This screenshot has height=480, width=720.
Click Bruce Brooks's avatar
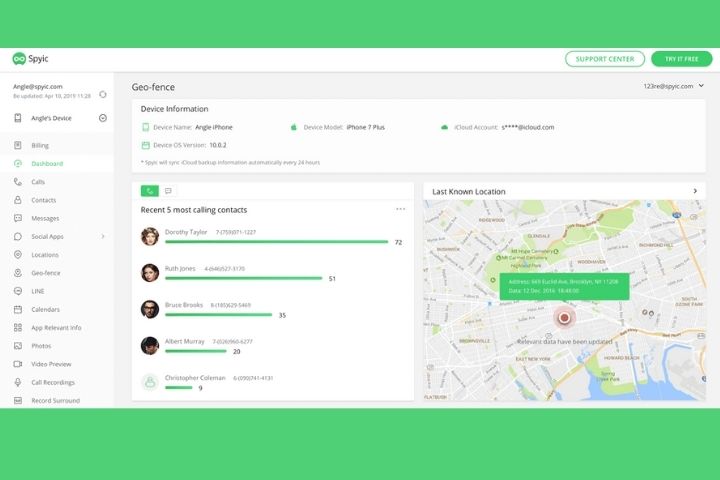point(150,309)
